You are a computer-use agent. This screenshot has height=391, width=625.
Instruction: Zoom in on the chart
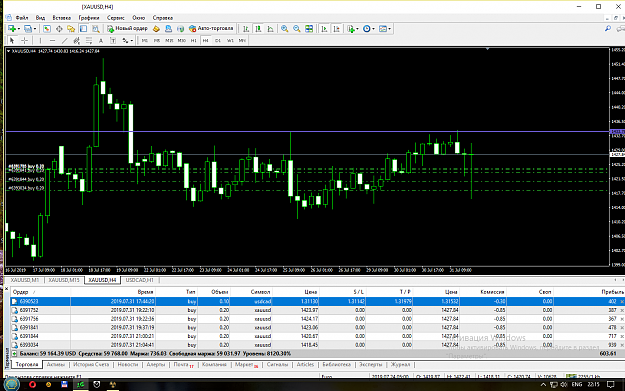285,29
